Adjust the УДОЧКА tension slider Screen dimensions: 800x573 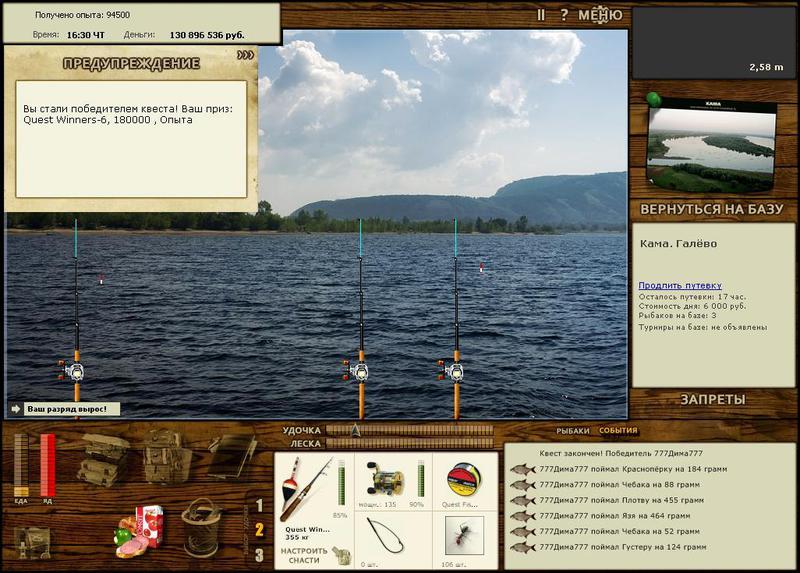(410, 430)
